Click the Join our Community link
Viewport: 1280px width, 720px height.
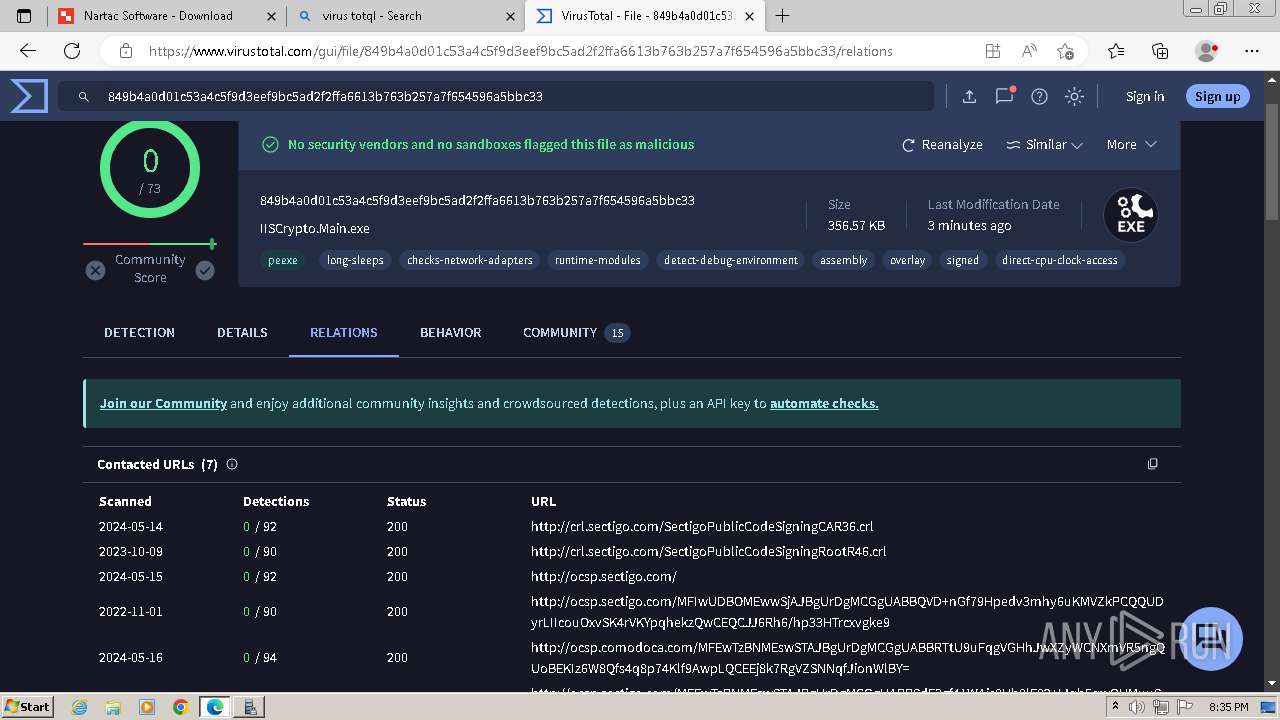pyautogui.click(x=163, y=403)
